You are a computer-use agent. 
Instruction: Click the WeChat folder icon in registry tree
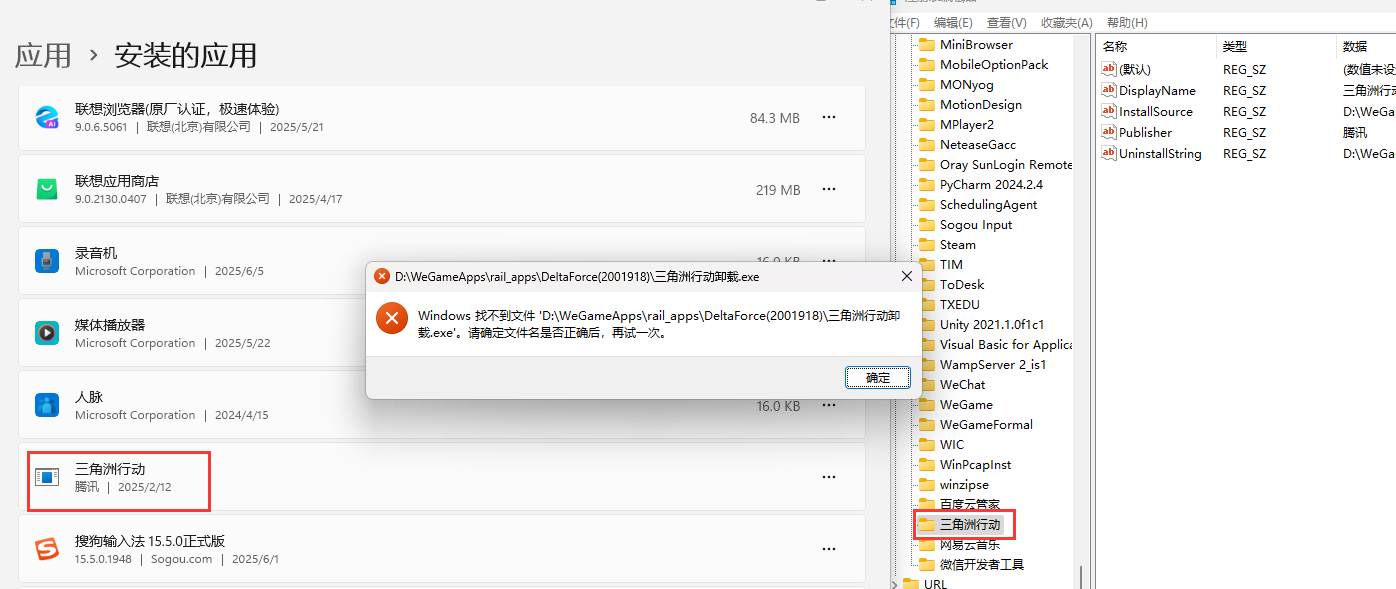pyautogui.click(x=927, y=384)
